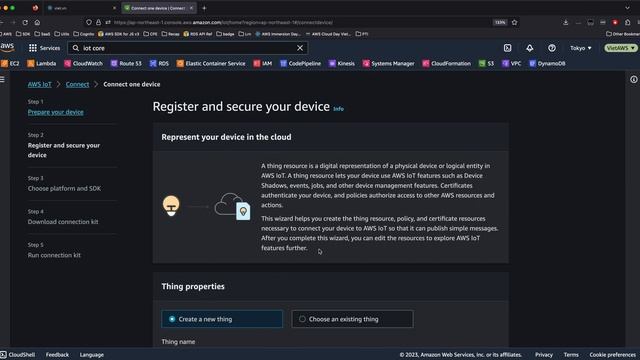Reload the page with the browser refresh button
The width and height of the screenshot is (640, 360).
25,22
